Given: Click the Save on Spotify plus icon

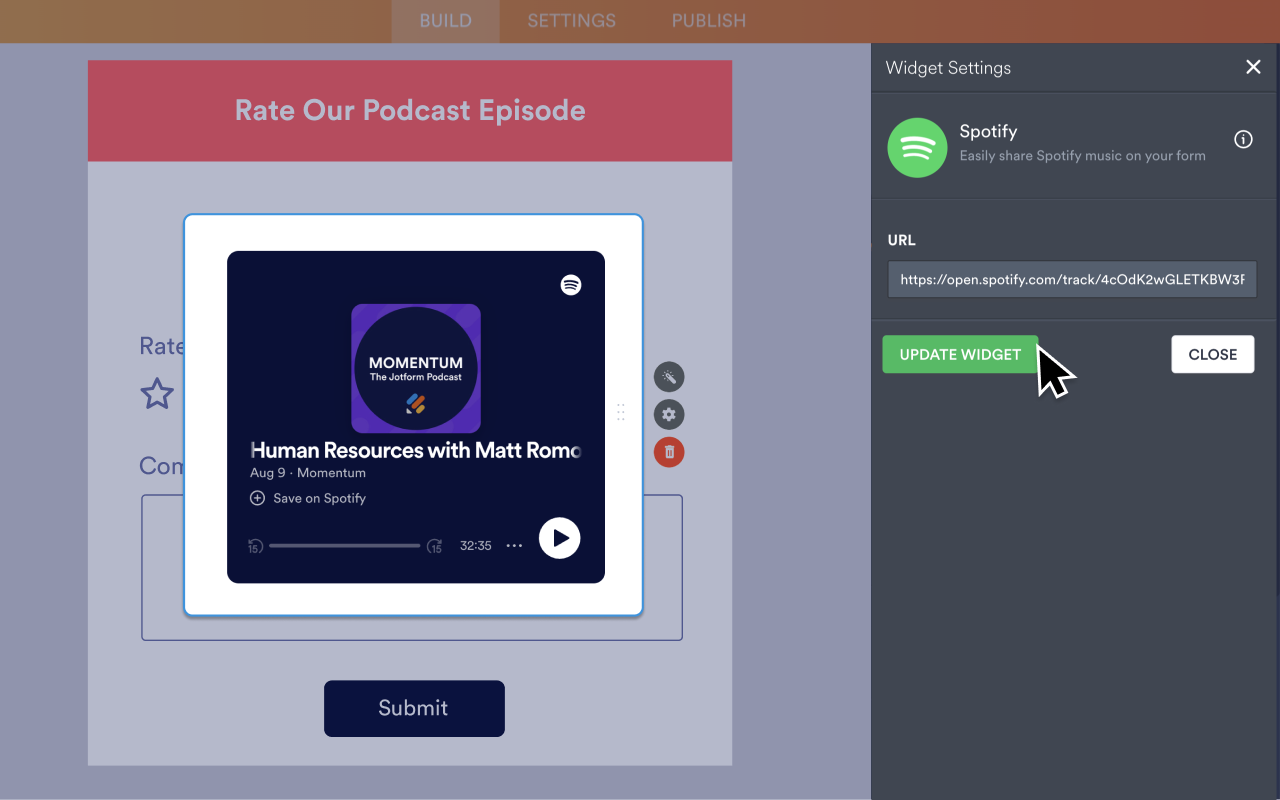Looking at the screenshot, I should [x=257, y=498].
